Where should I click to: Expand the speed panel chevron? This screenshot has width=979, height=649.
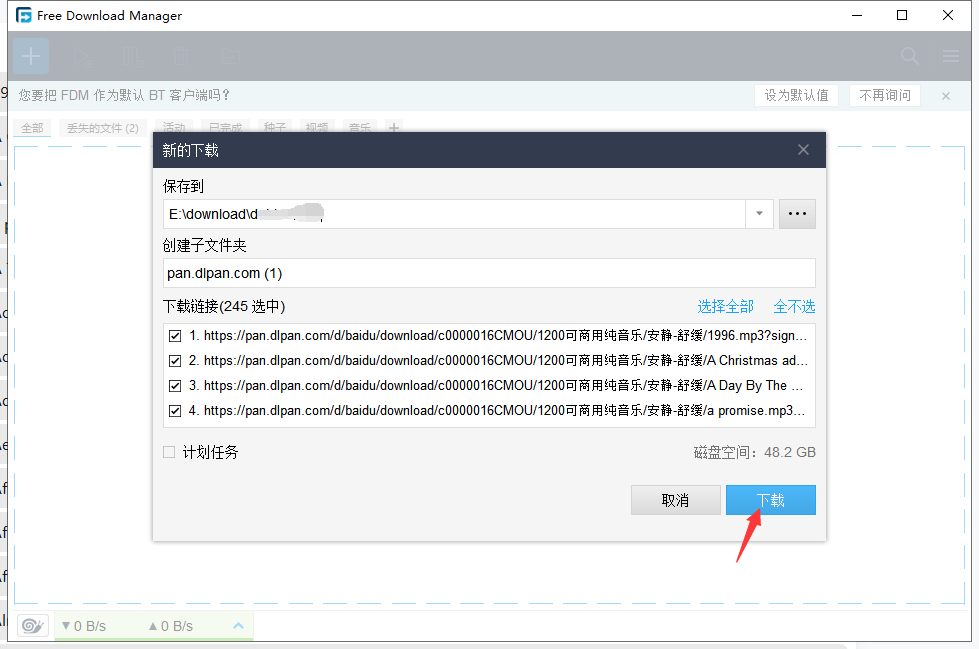(x=238, y=626)
